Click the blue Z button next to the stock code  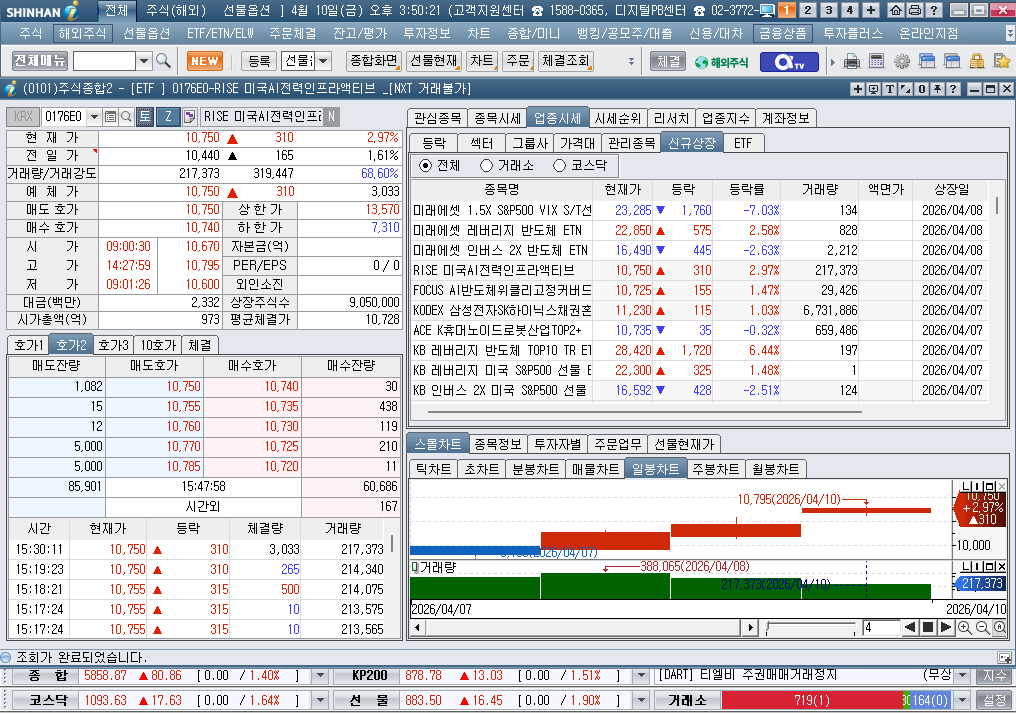[x=168, y=117]
